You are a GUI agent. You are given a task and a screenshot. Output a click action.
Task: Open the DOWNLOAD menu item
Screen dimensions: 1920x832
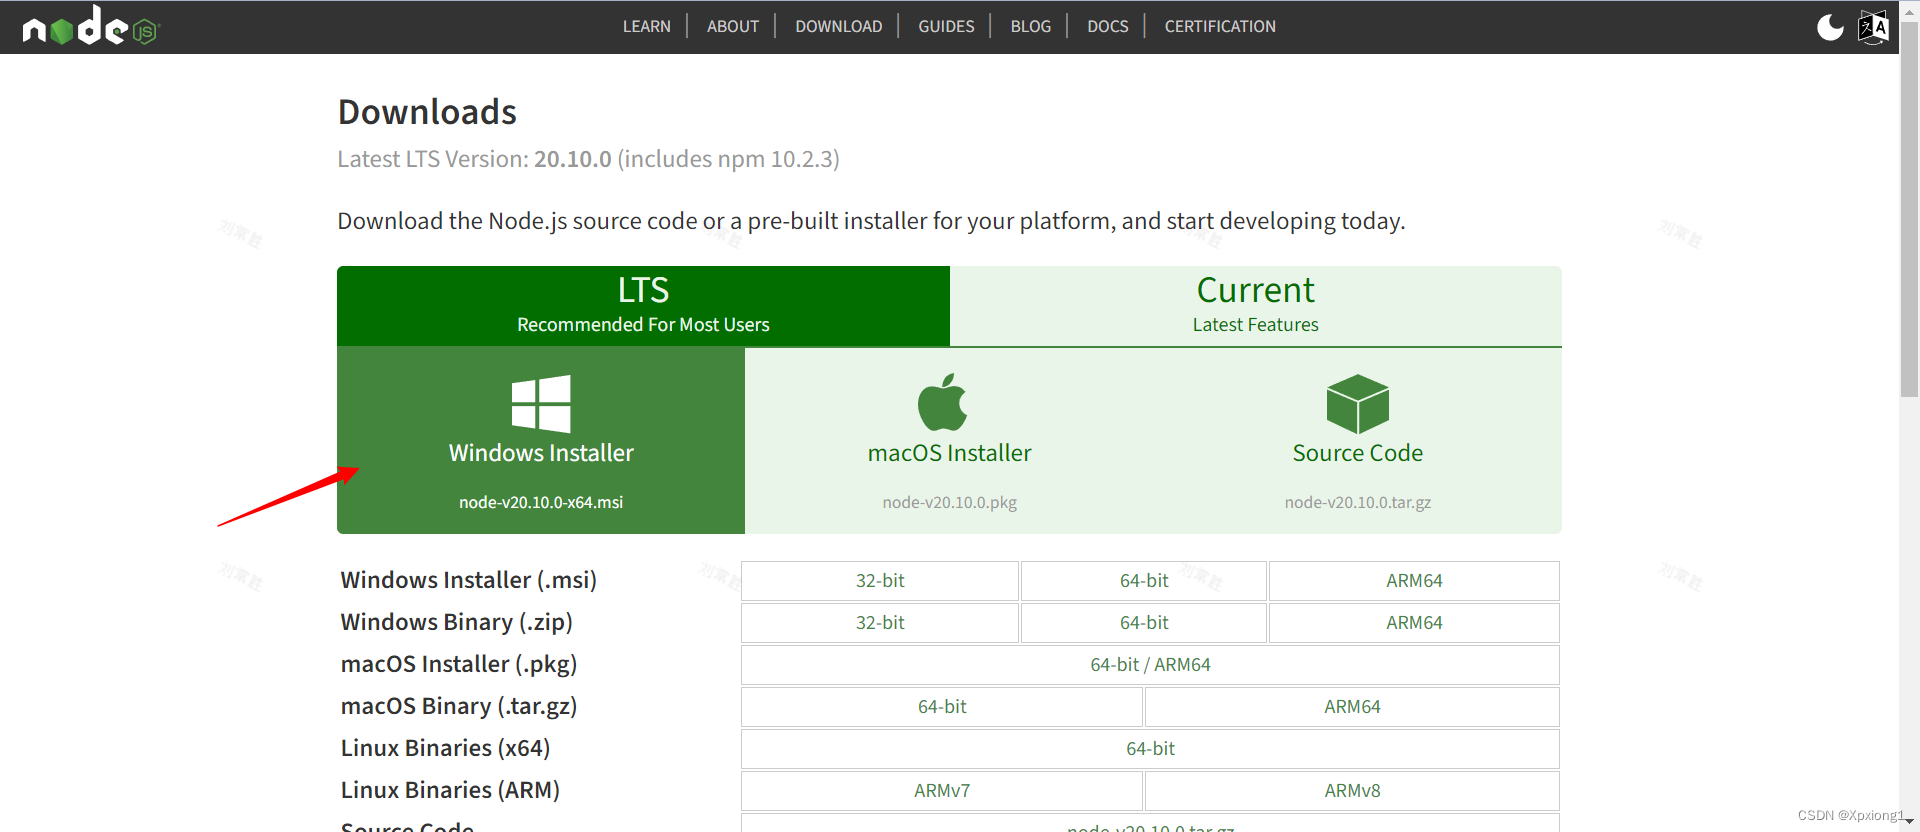click(x=839, y=26)
